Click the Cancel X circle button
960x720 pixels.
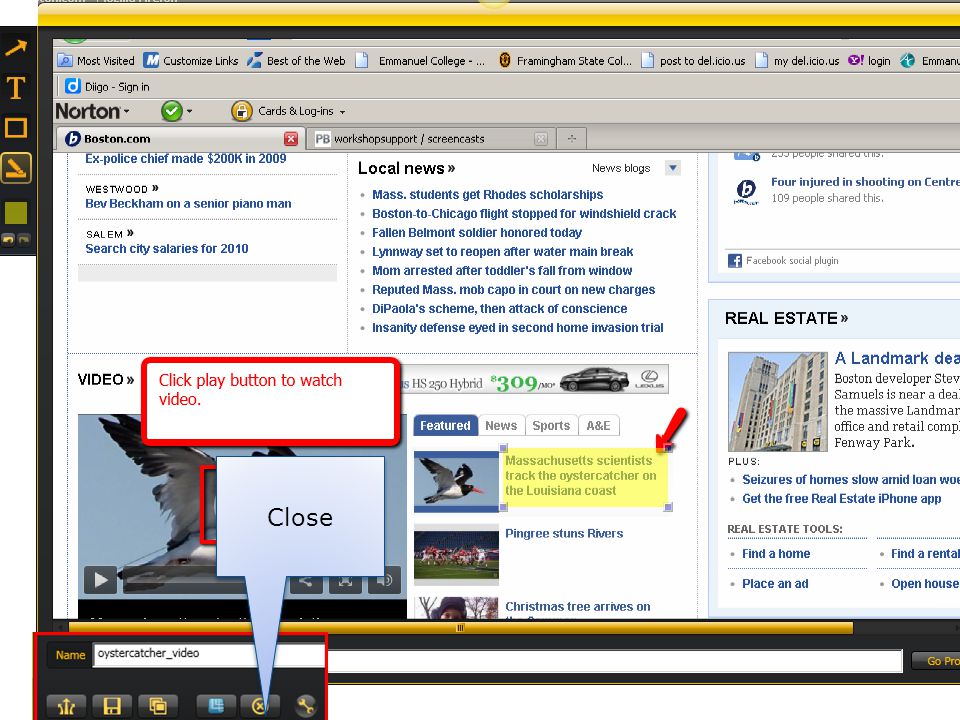[260, 706]
